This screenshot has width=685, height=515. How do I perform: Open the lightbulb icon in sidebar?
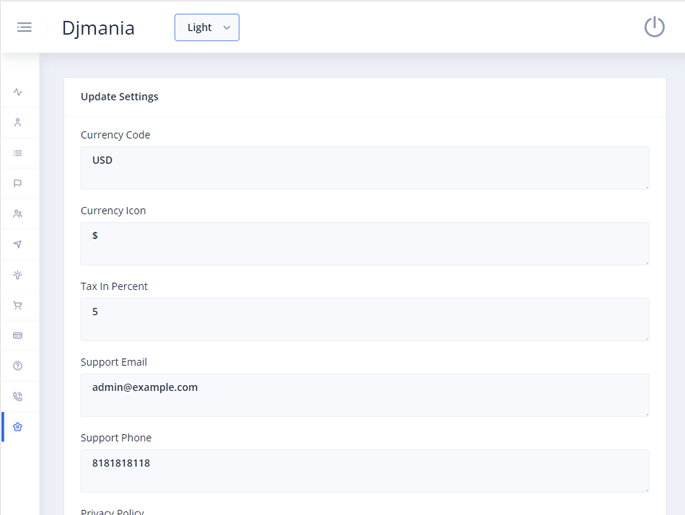point(18,274)
